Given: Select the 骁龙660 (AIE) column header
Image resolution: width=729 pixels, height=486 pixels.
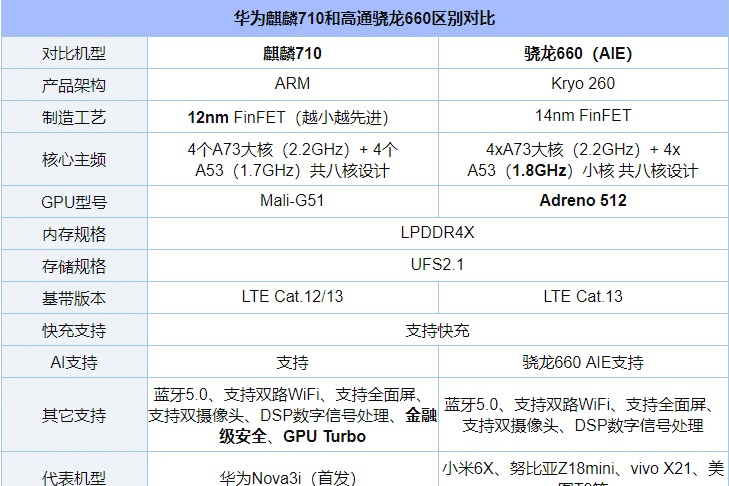Looking at the screenshot, I should (x=583, y=53).
